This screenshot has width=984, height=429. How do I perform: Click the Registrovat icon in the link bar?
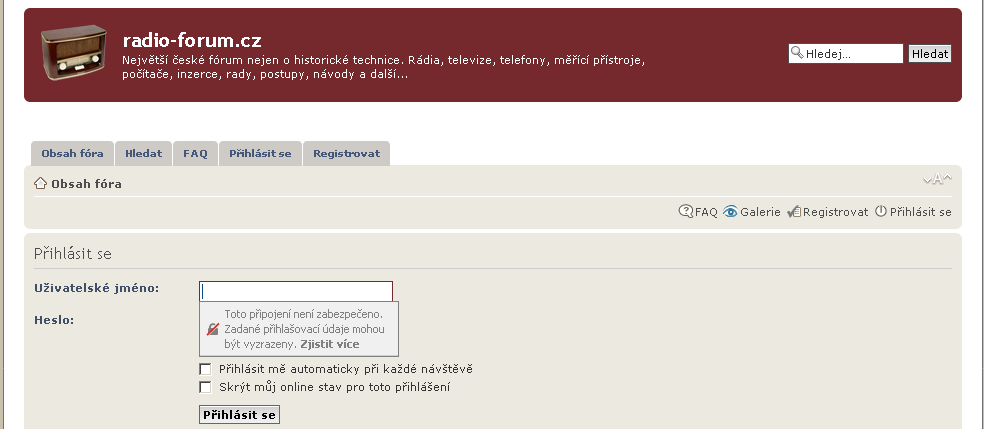coord(794,212)
